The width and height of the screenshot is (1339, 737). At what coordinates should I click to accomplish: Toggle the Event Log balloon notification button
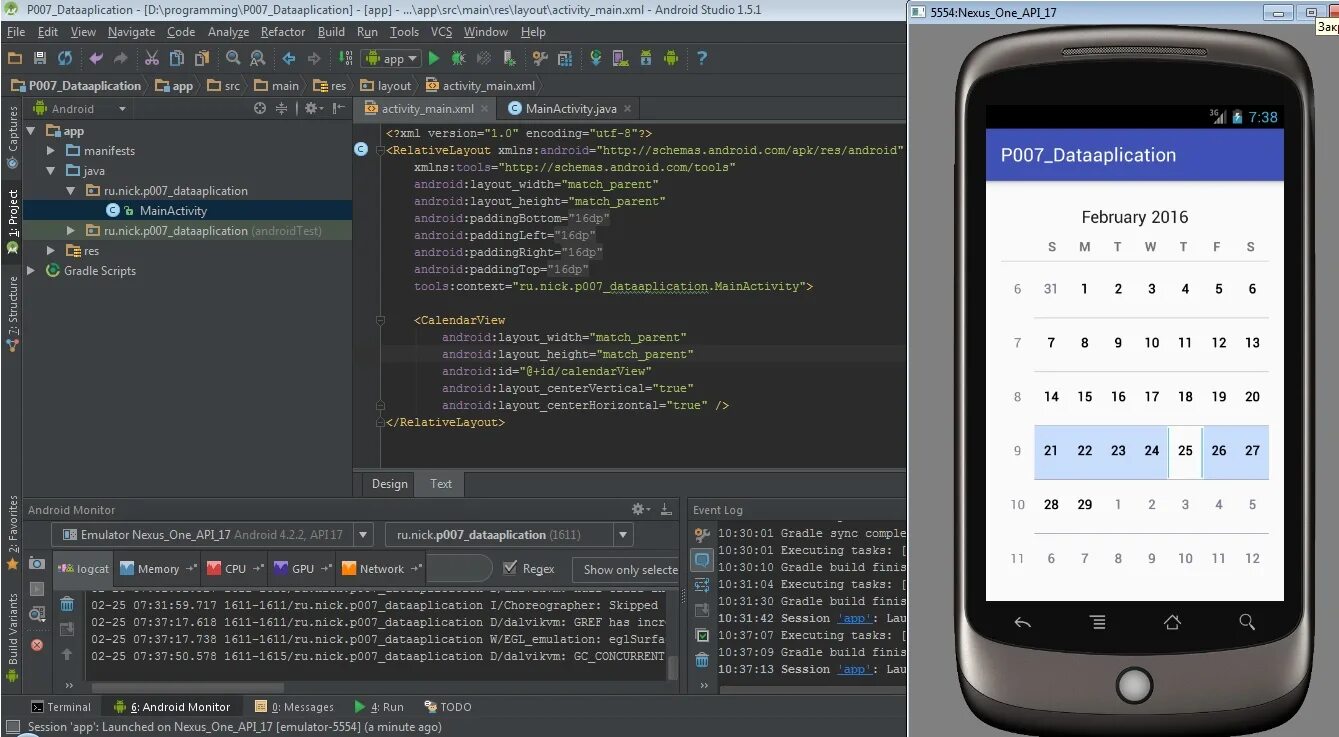tap(702, 560)
